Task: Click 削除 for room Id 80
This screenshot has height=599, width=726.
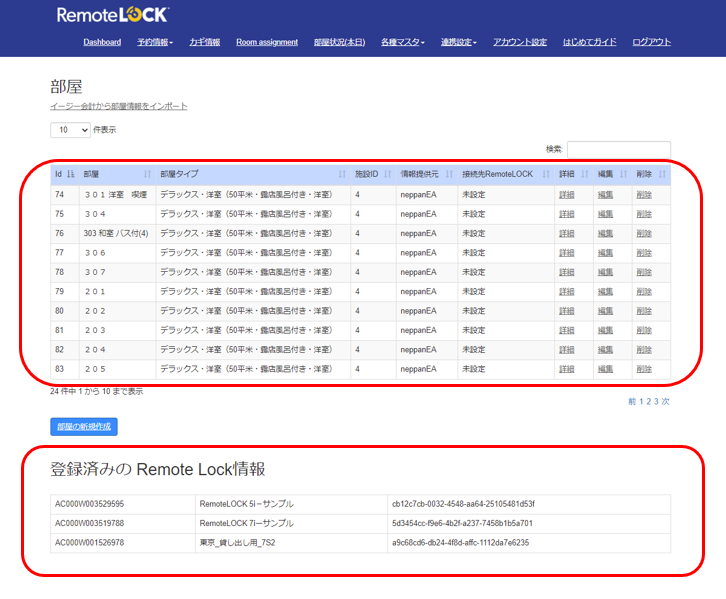Action: coord(644,311)
